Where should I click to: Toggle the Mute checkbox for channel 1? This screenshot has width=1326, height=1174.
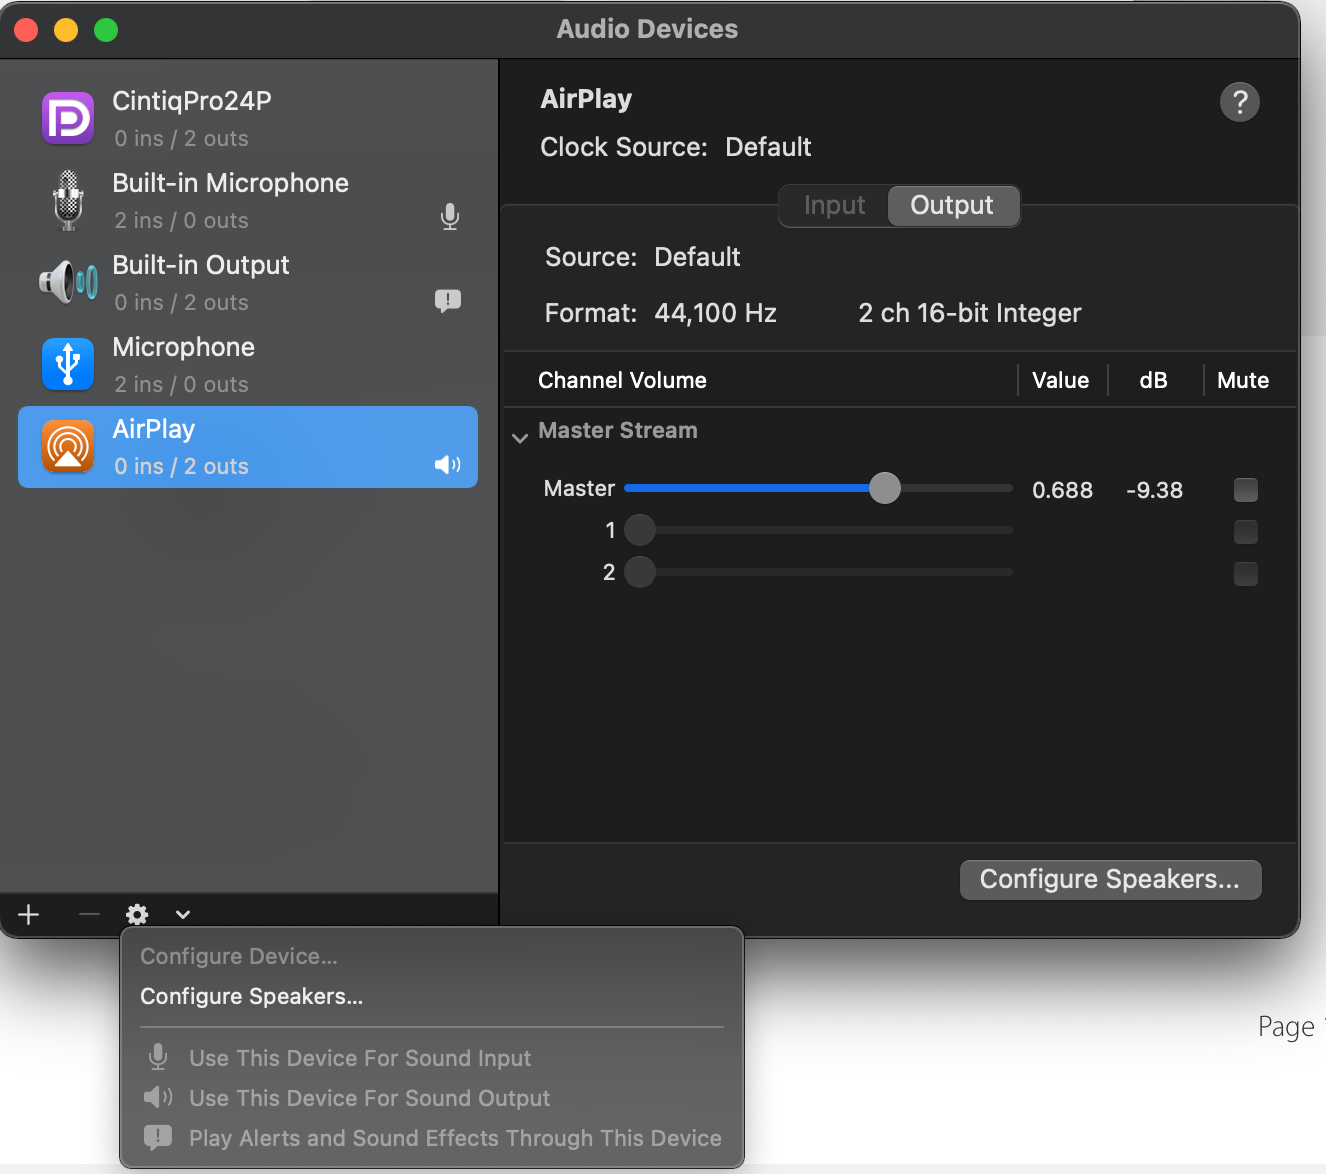pos(1246,532)
